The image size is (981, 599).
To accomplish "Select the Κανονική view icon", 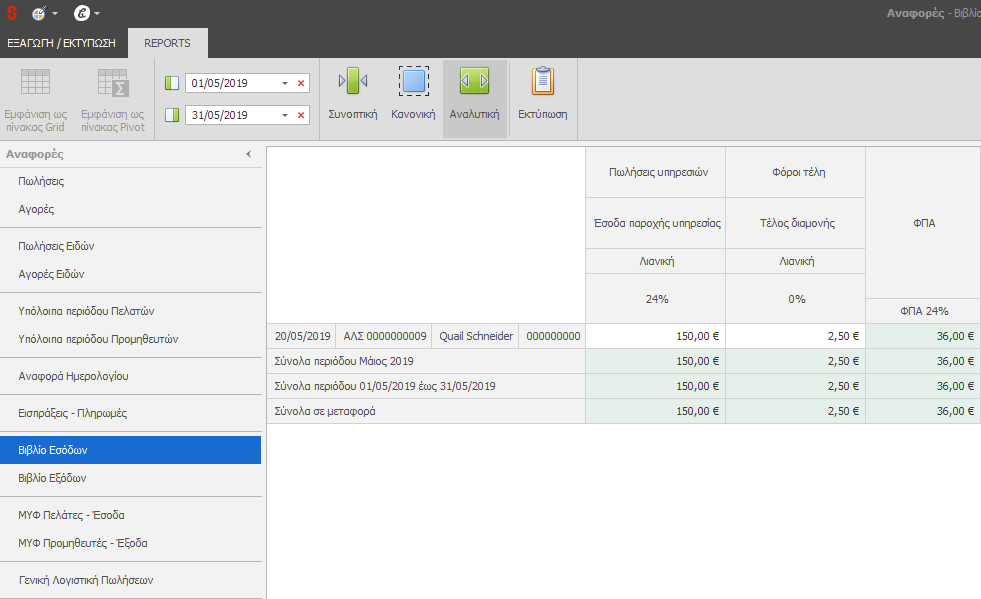I will click(413, 81).
